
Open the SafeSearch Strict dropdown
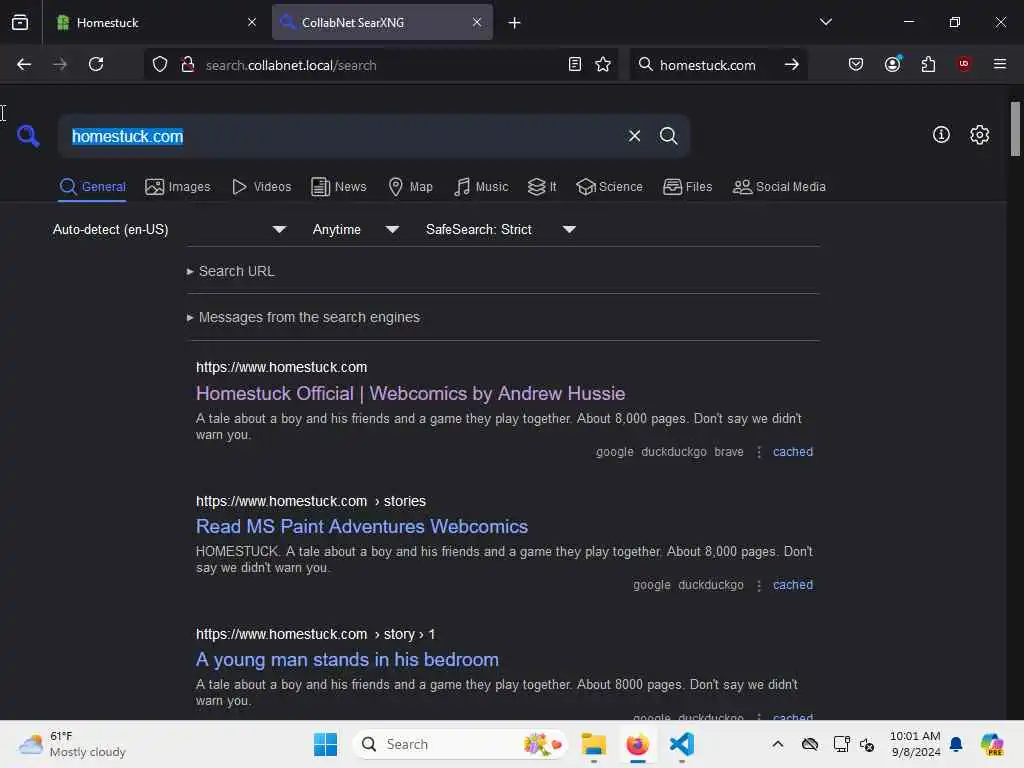click(500, 229)
